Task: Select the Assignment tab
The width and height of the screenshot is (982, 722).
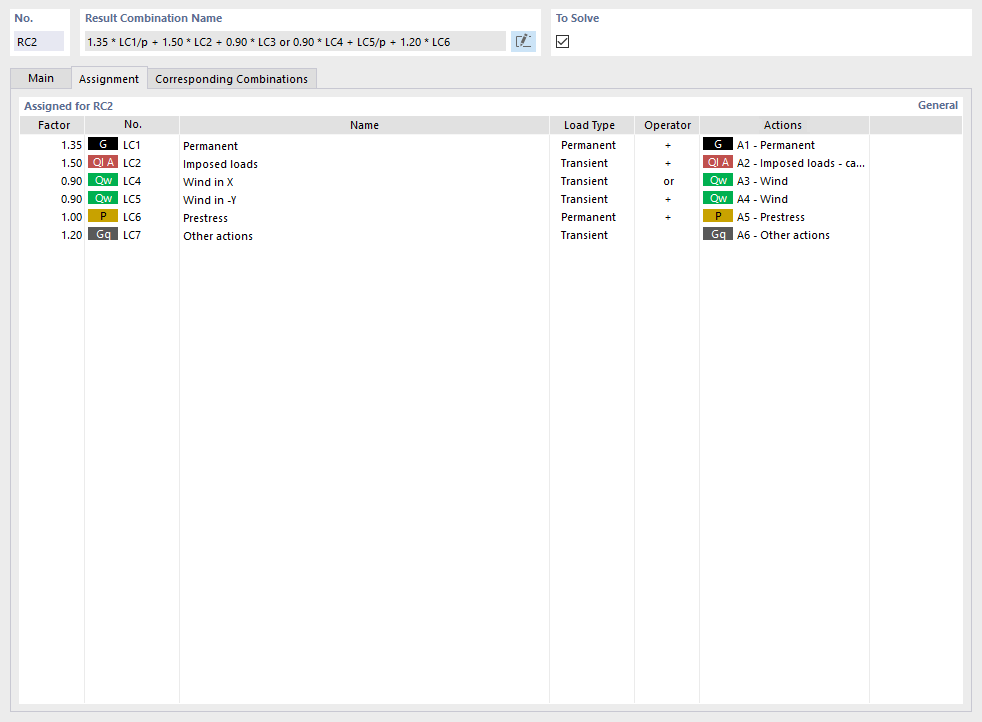Action: pos(109,78)
